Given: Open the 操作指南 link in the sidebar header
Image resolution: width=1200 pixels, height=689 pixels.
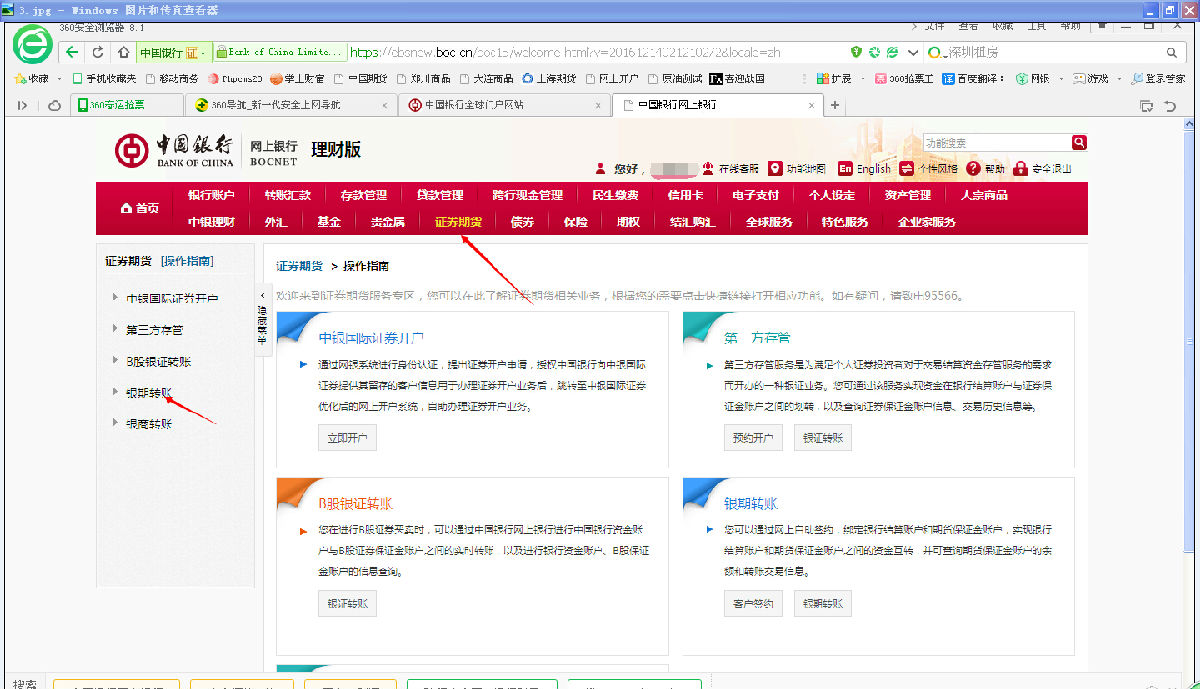Looking at the screenshot, I should point(187,261).
